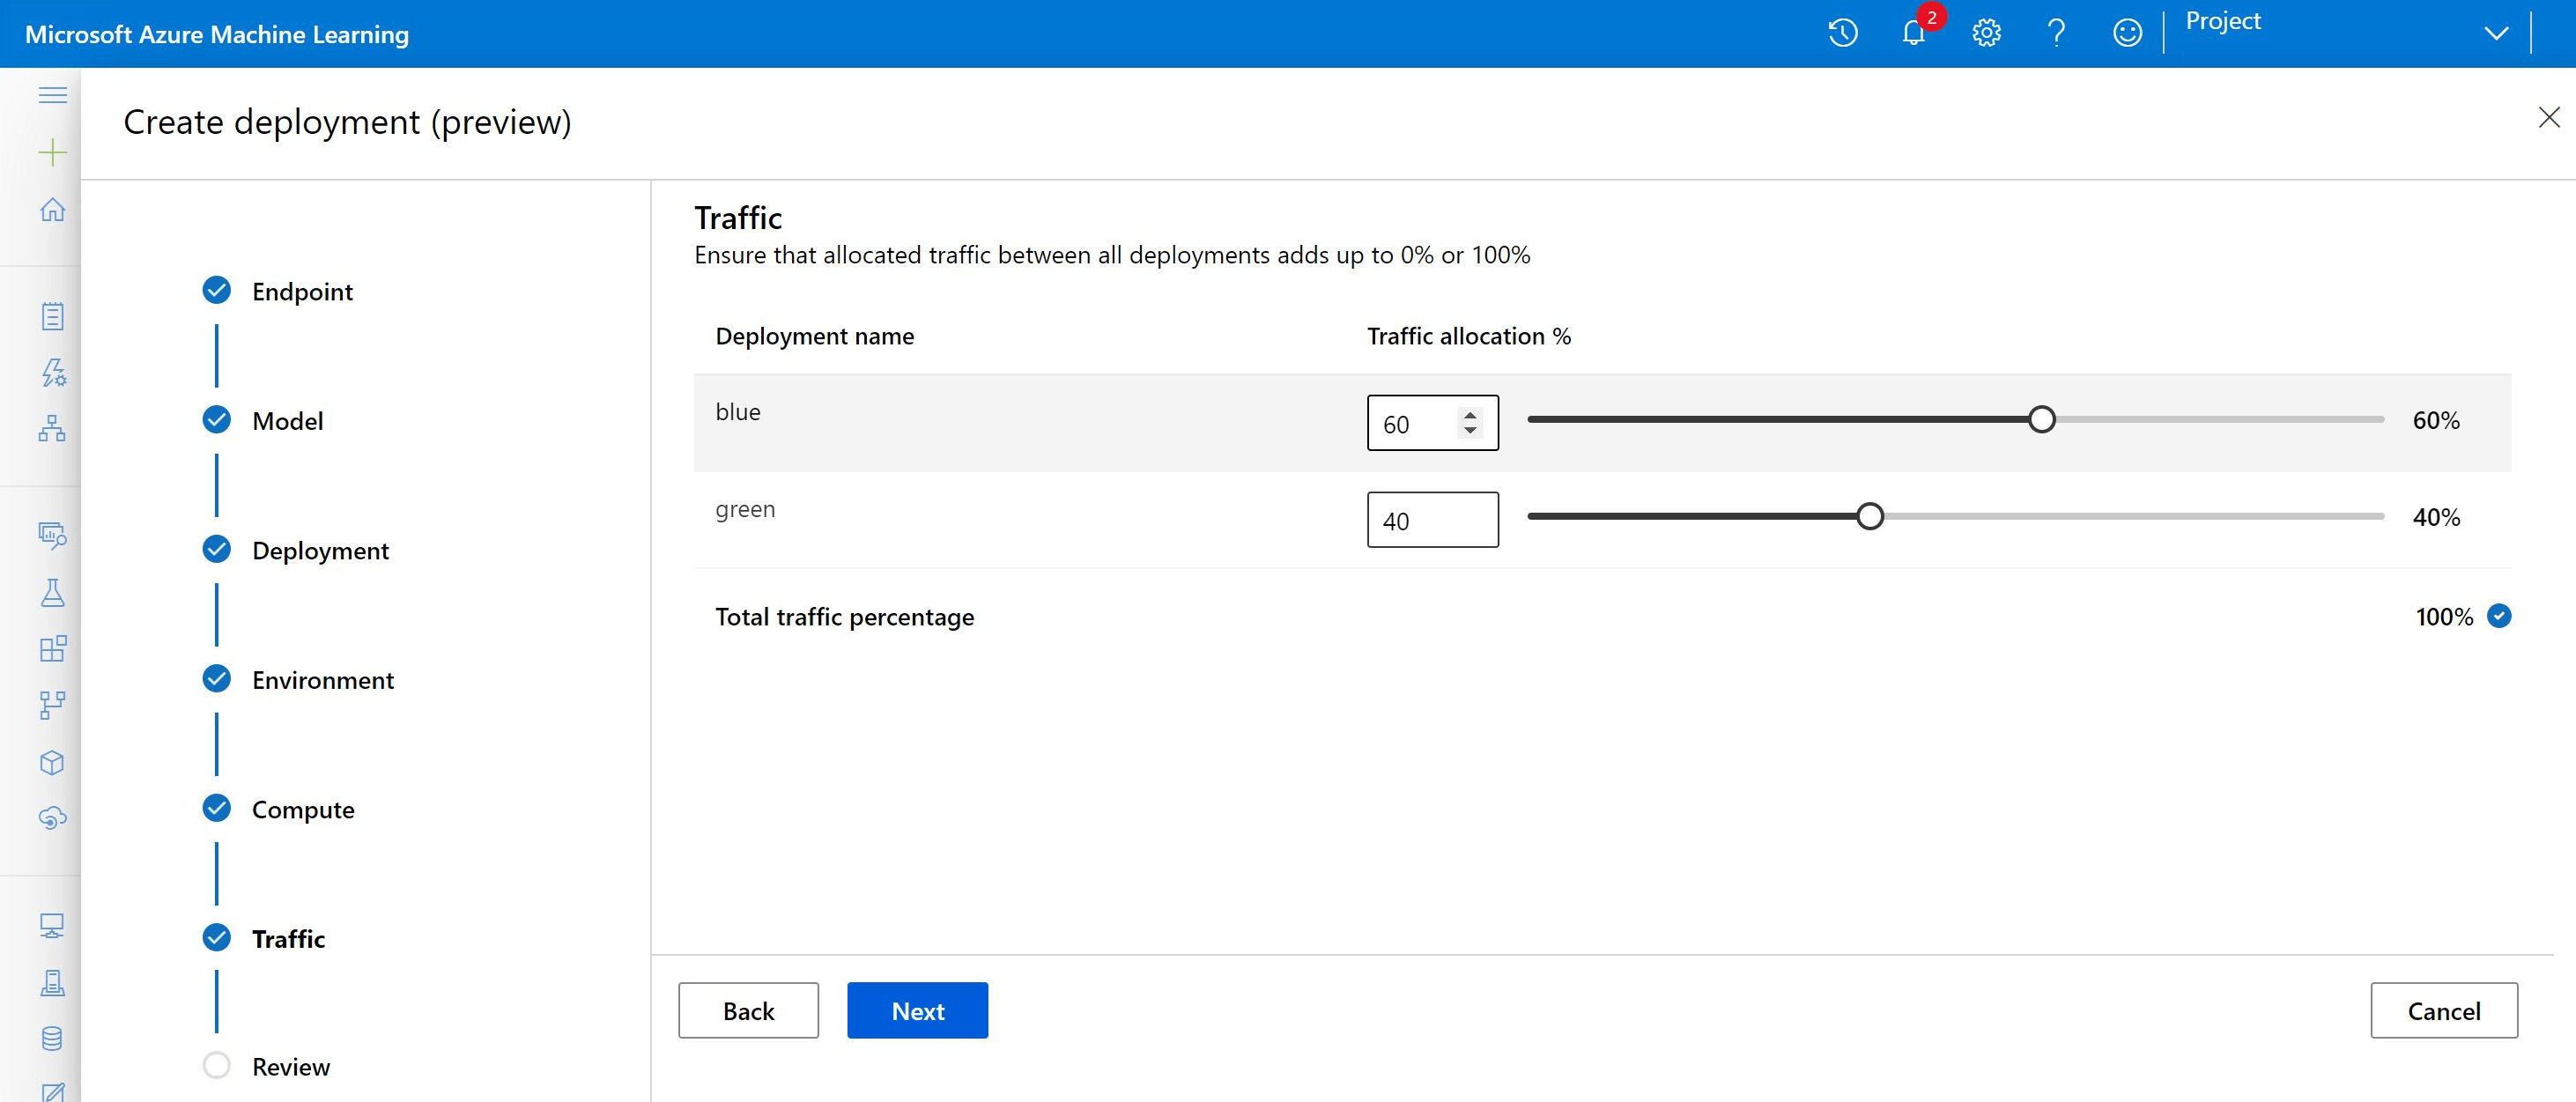The height and width of the screenshot is (1102, 2576).
Task: Open the Project workspace dropdown chevron
Action: 2495,32
